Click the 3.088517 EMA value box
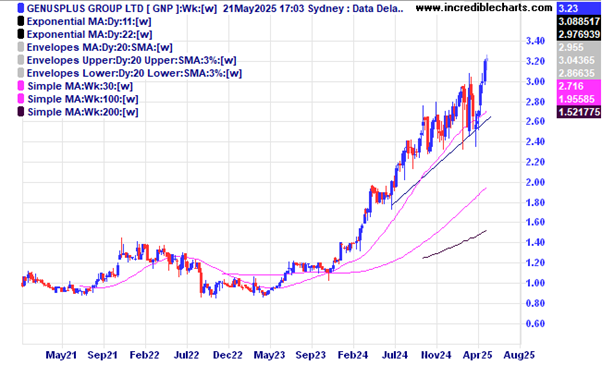Image resolution: width=602 pixels, height=365 pixels. [579, 21]
